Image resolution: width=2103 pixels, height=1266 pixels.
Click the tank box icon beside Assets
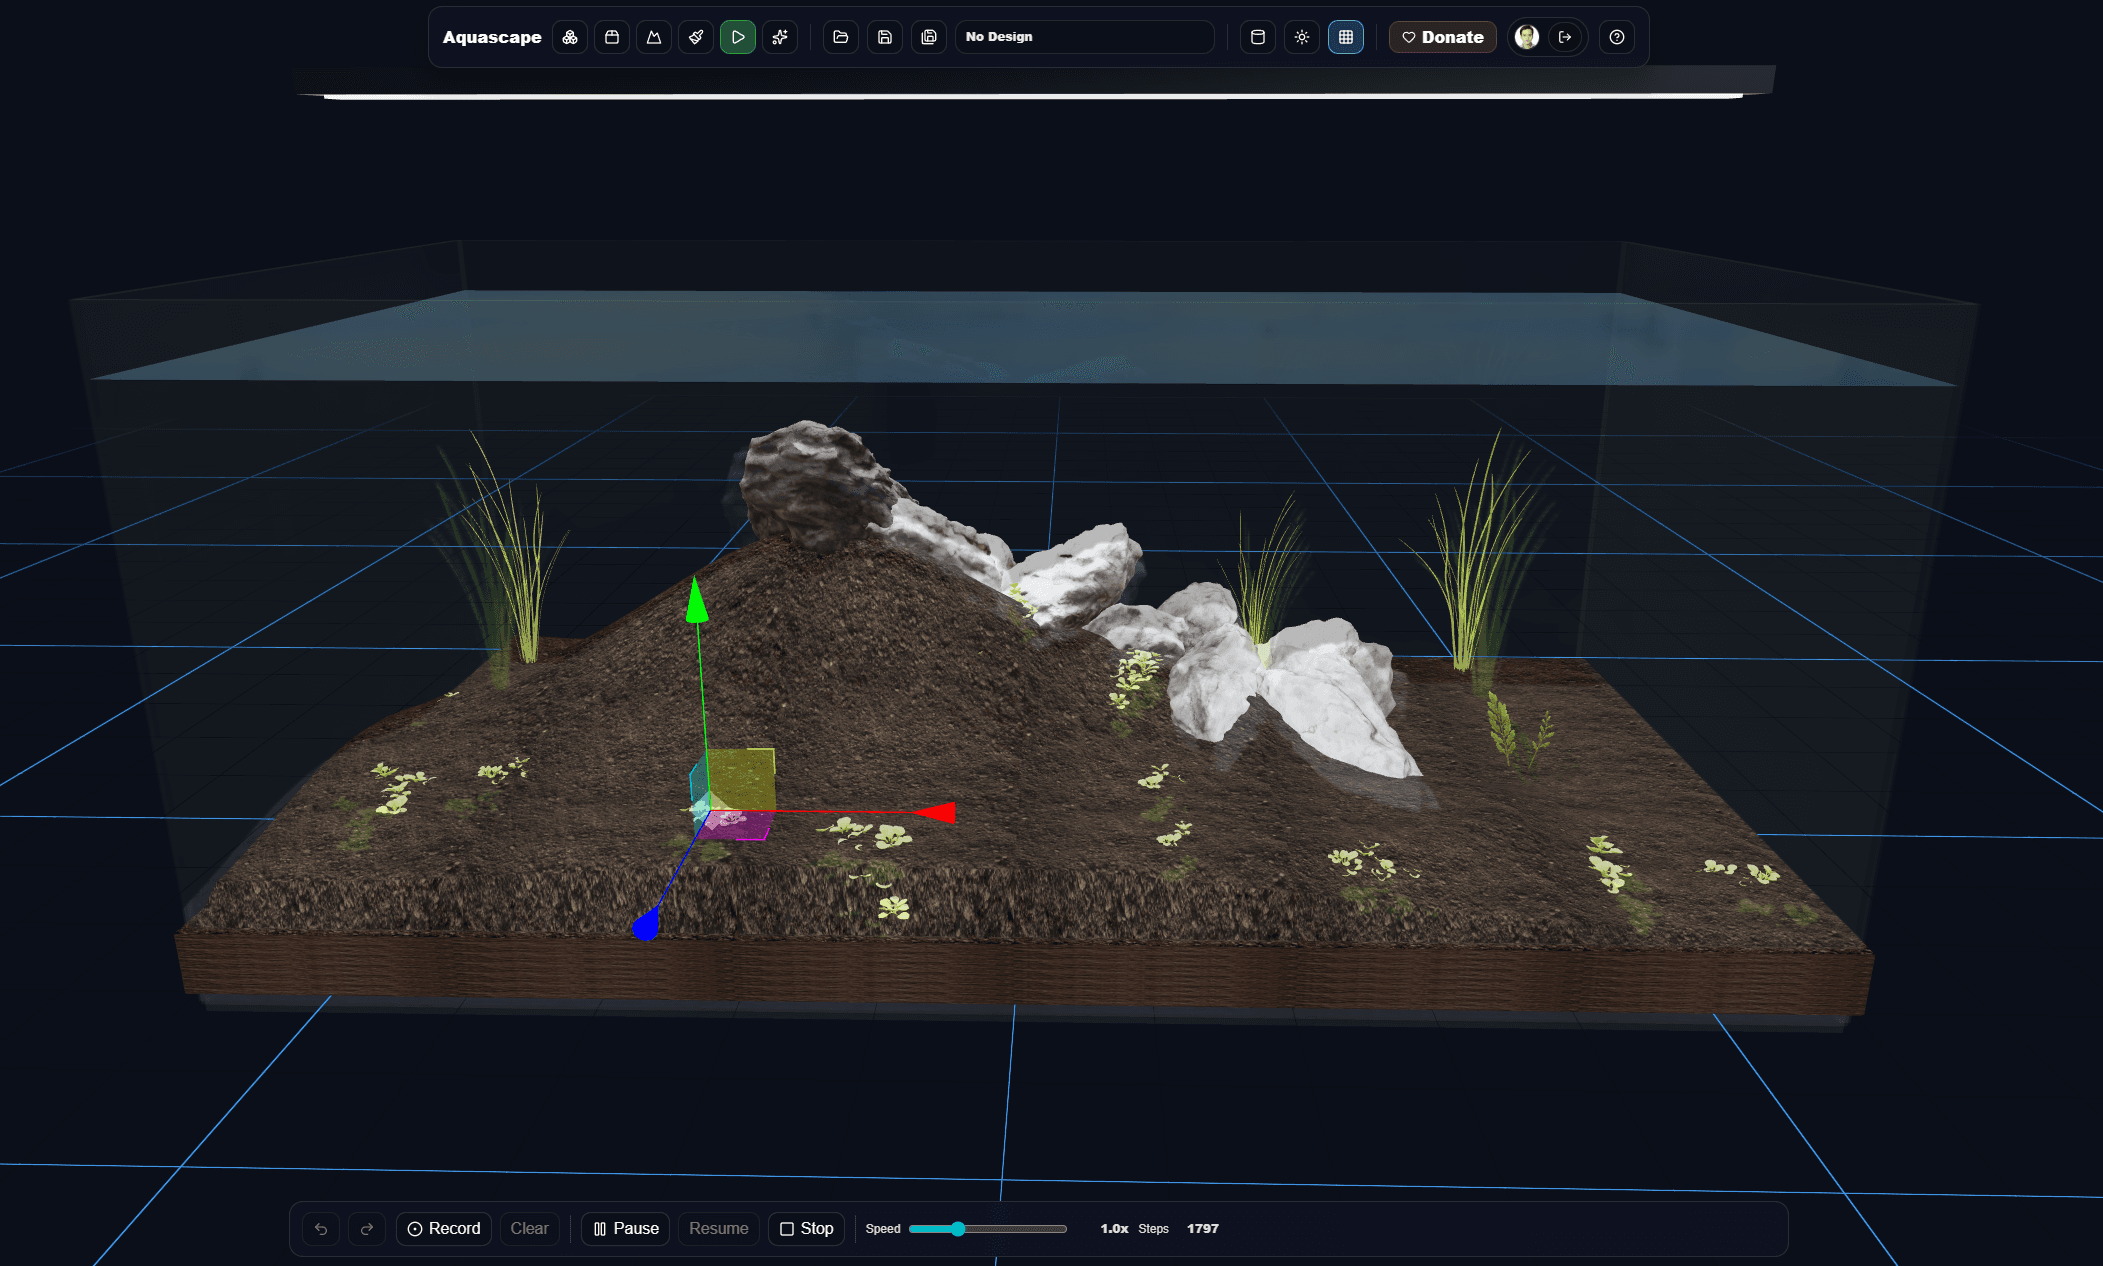[x=612, y=37]
